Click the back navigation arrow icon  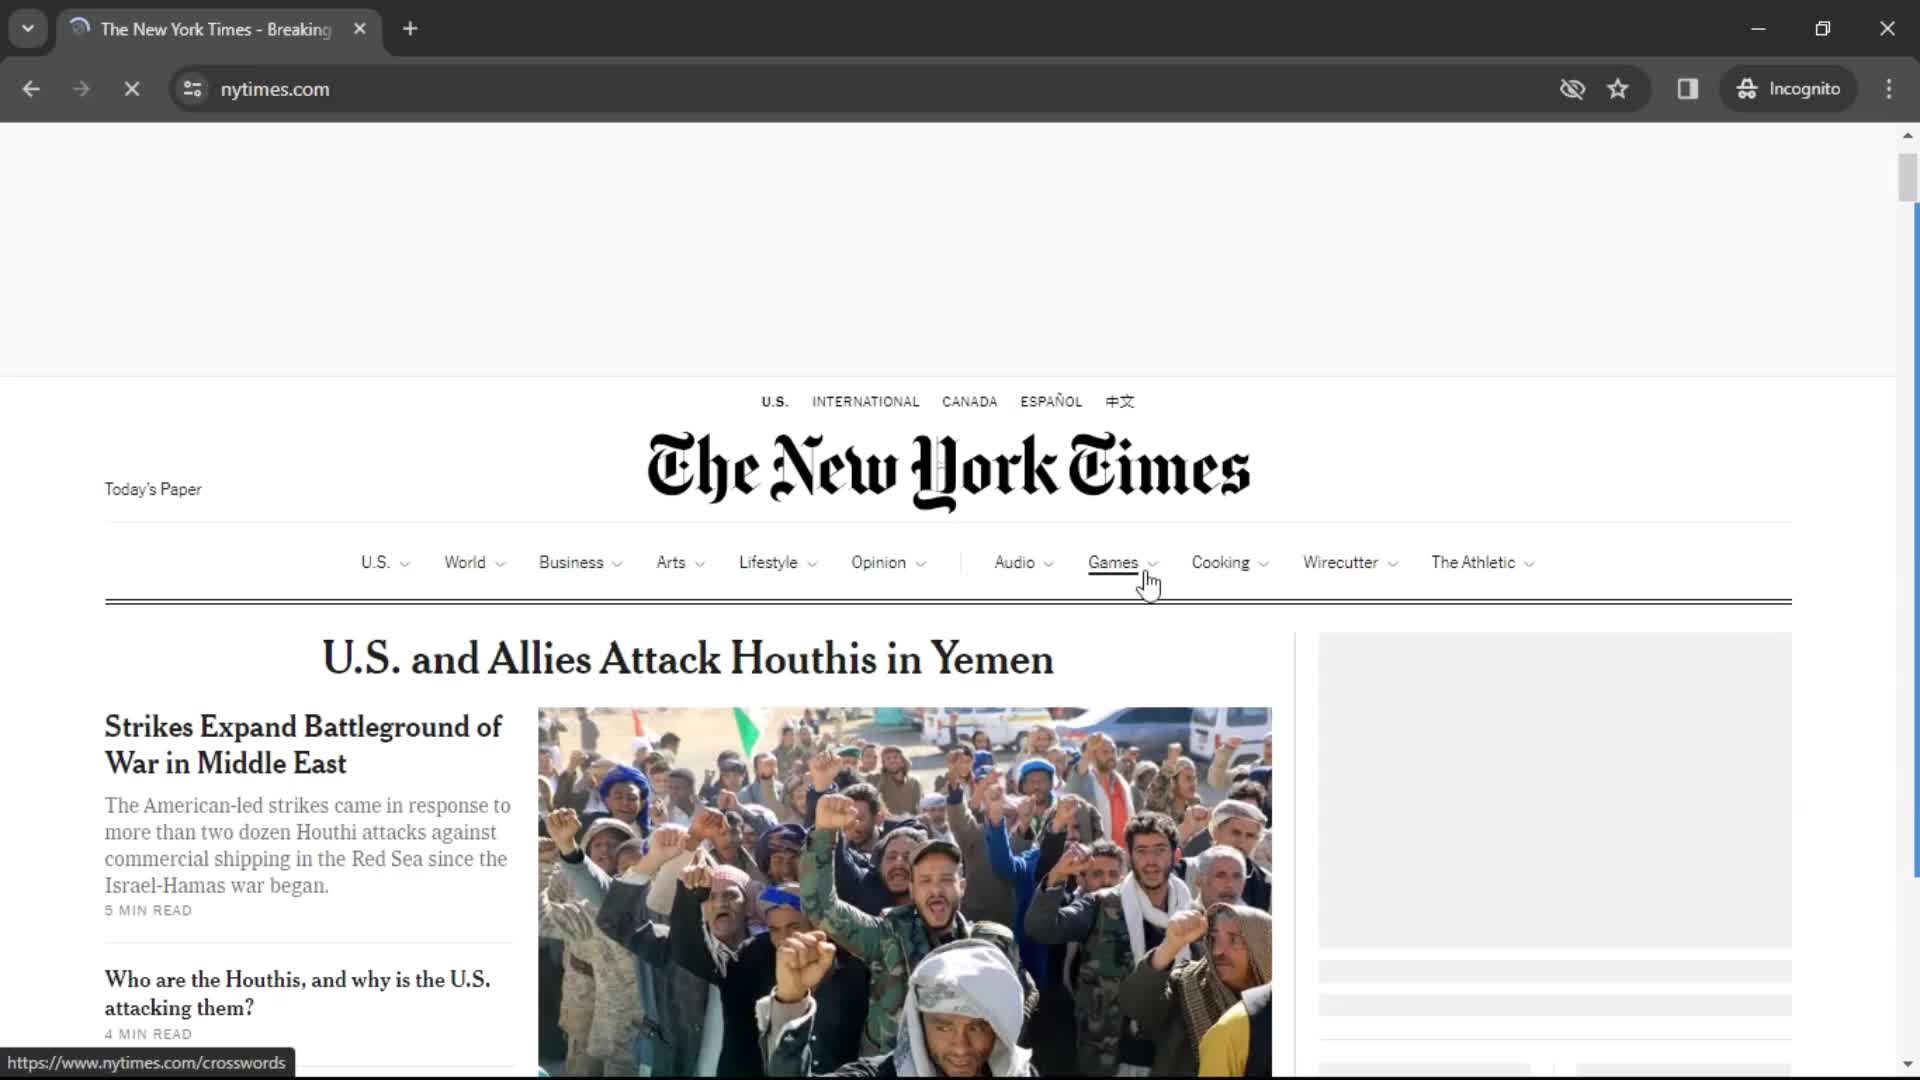tap(30, 88)
